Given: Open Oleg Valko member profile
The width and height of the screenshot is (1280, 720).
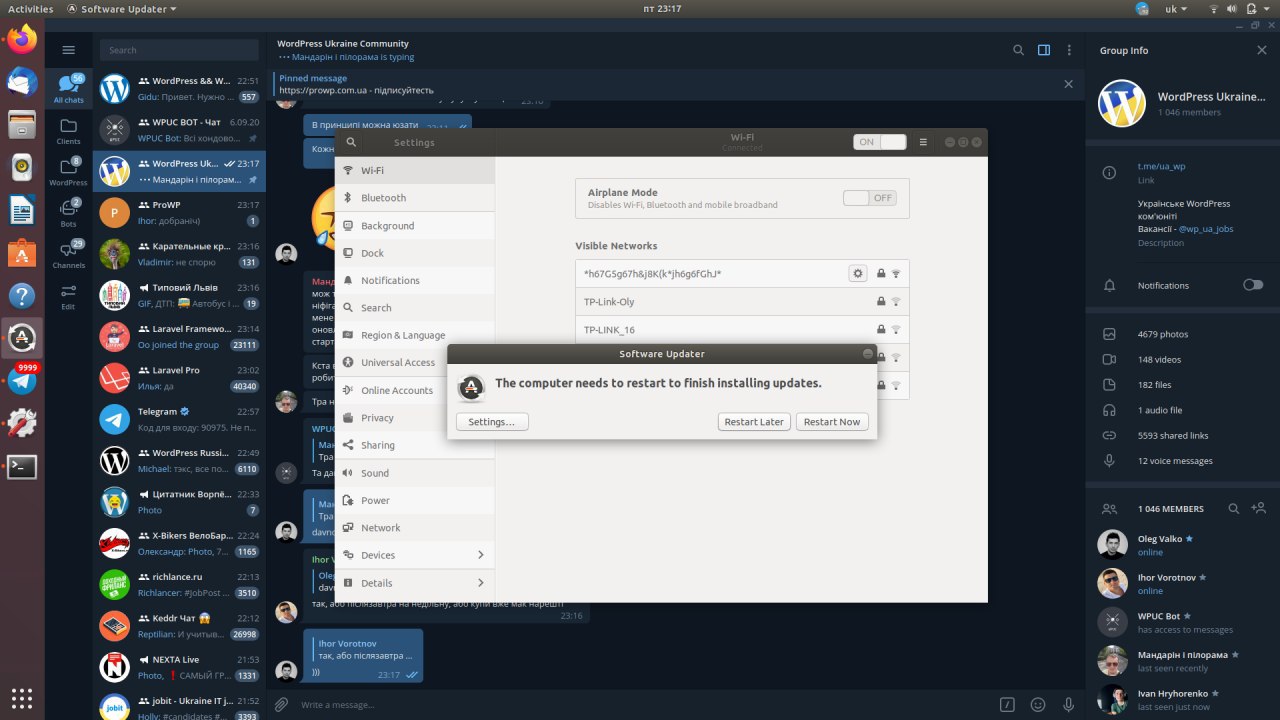Looking at the screenshot, I should coord(1183,545).
